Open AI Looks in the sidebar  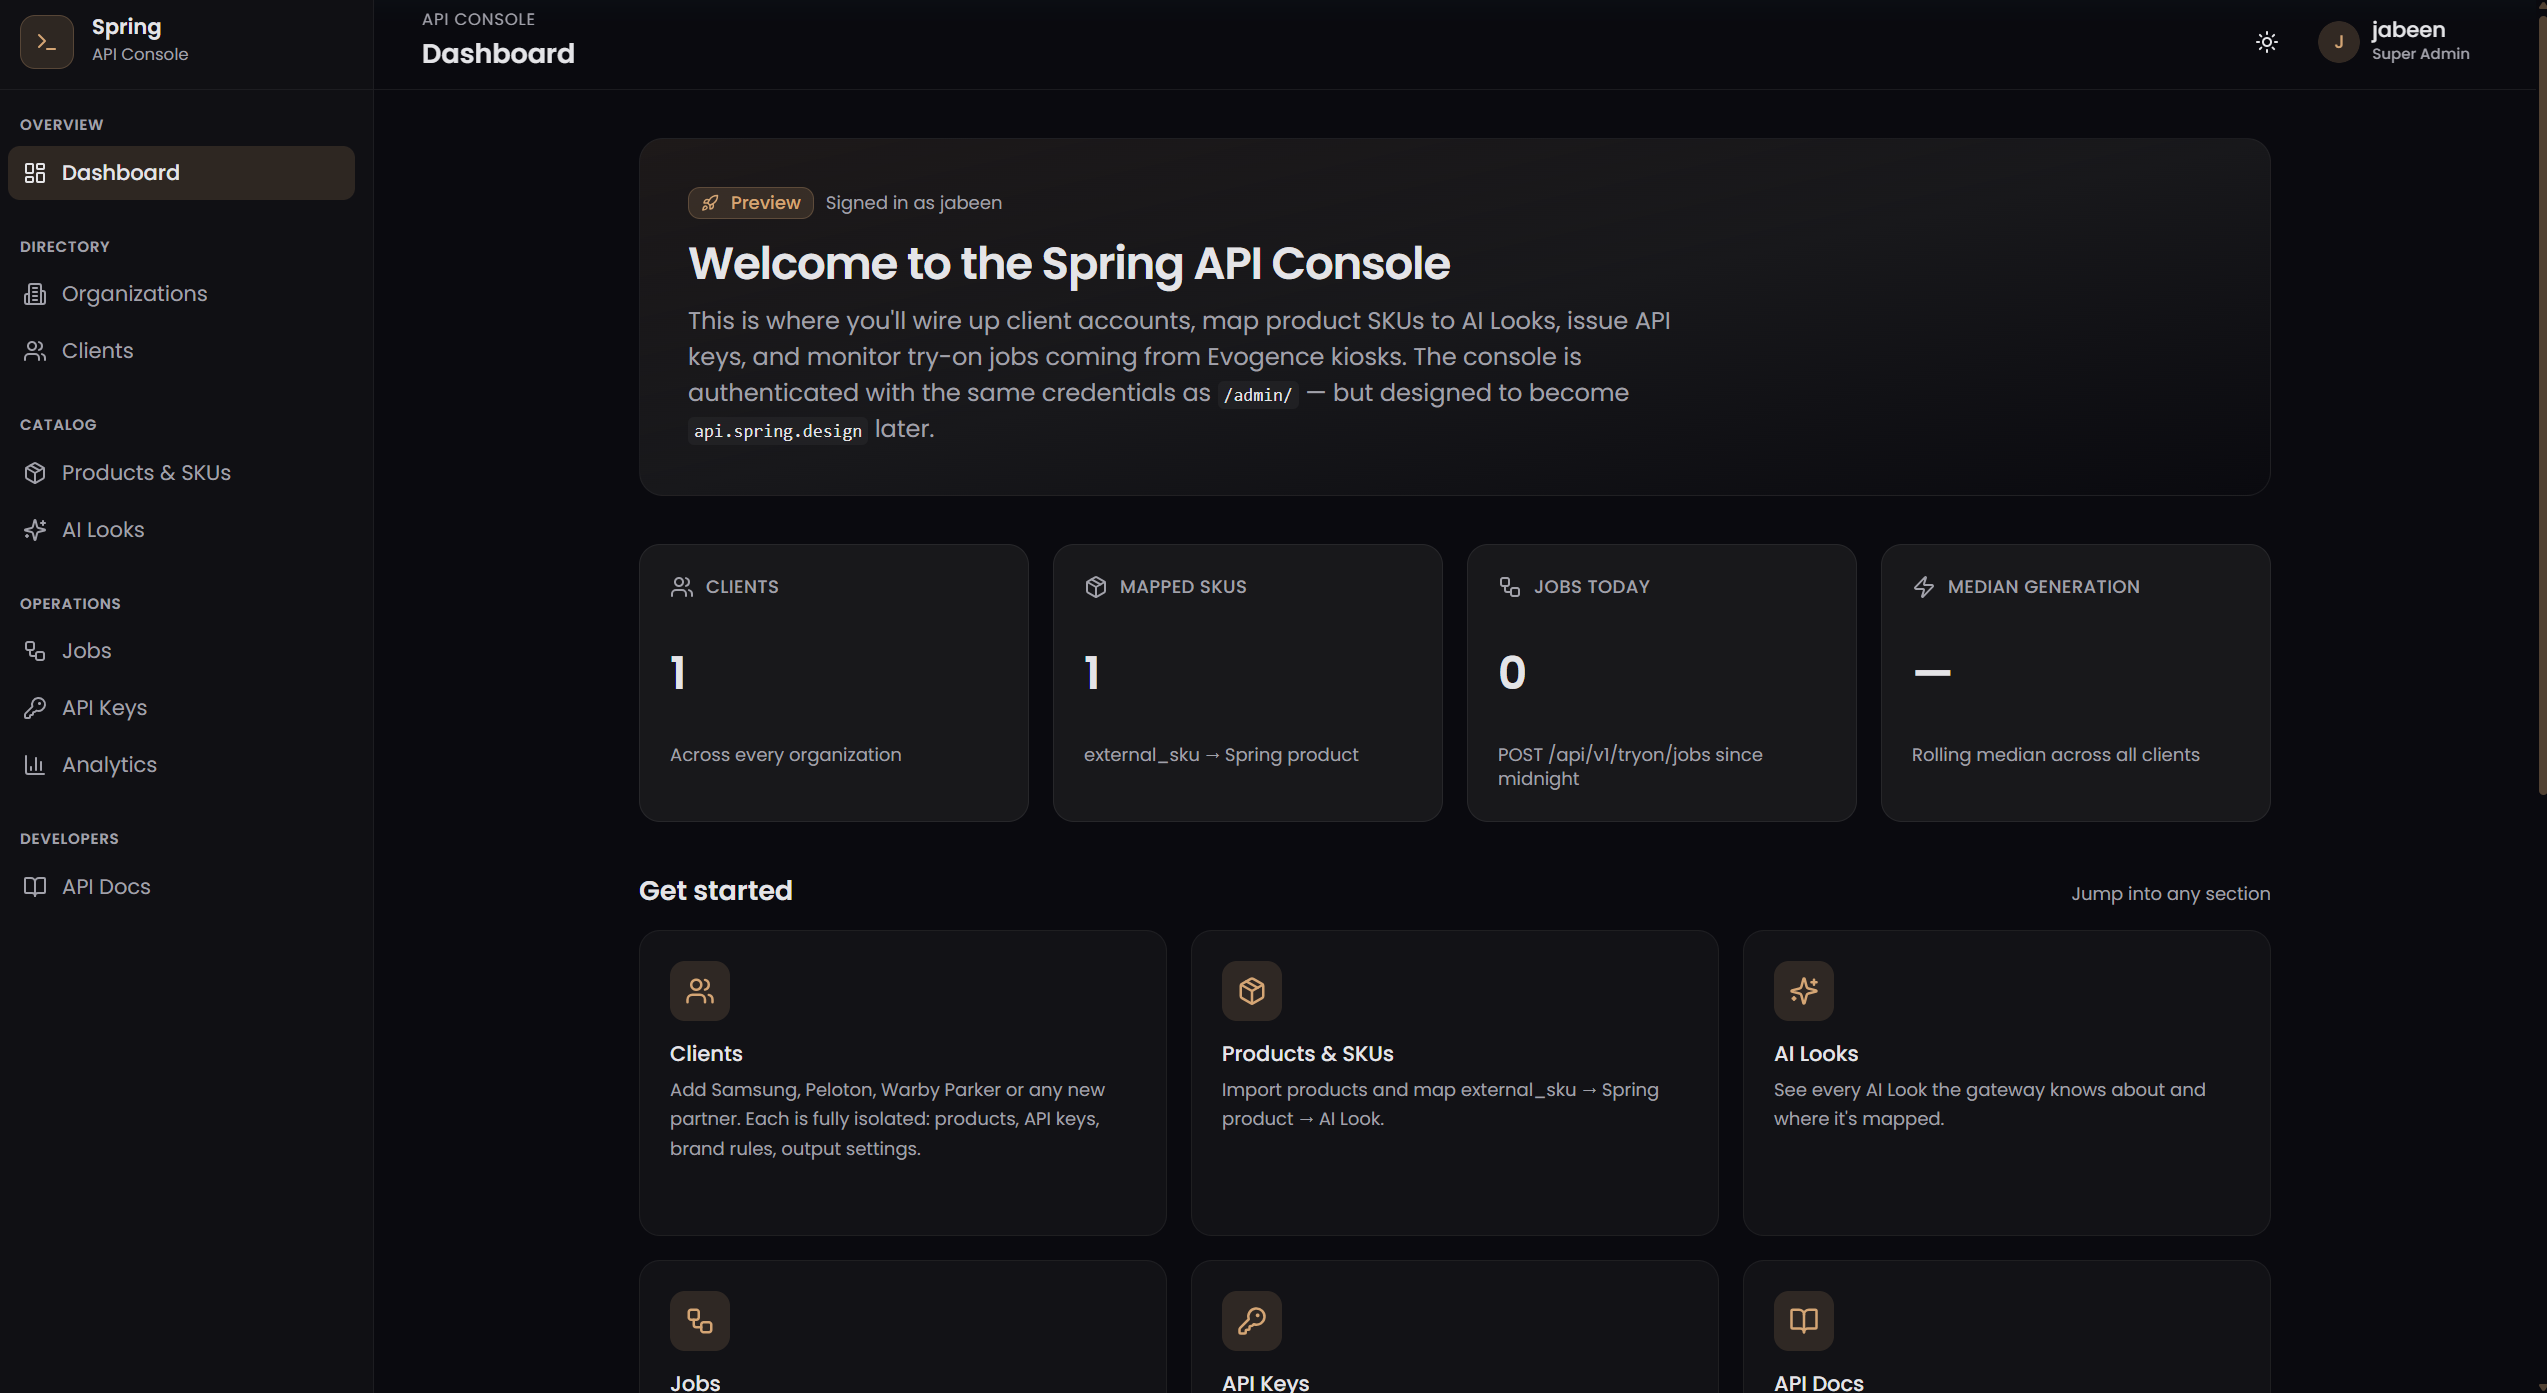[x=181, y=530]
